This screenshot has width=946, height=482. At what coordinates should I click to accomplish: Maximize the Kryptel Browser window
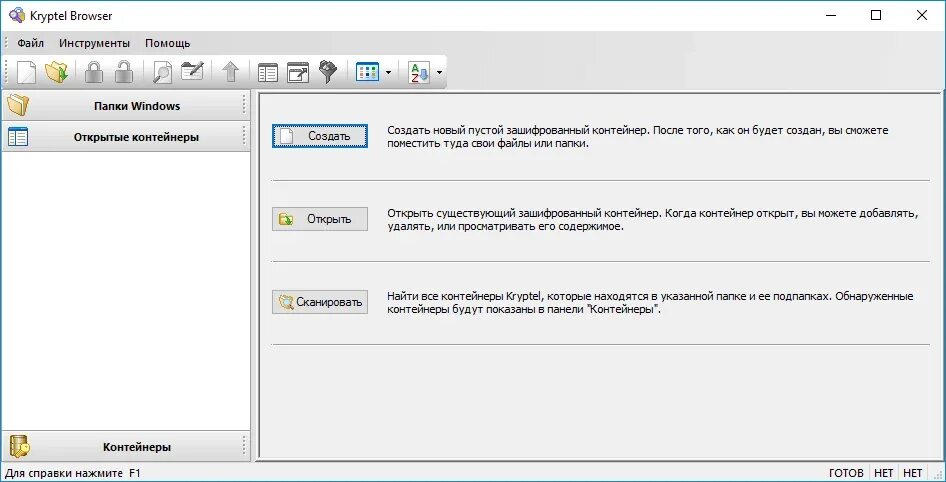tap(876, 16)
